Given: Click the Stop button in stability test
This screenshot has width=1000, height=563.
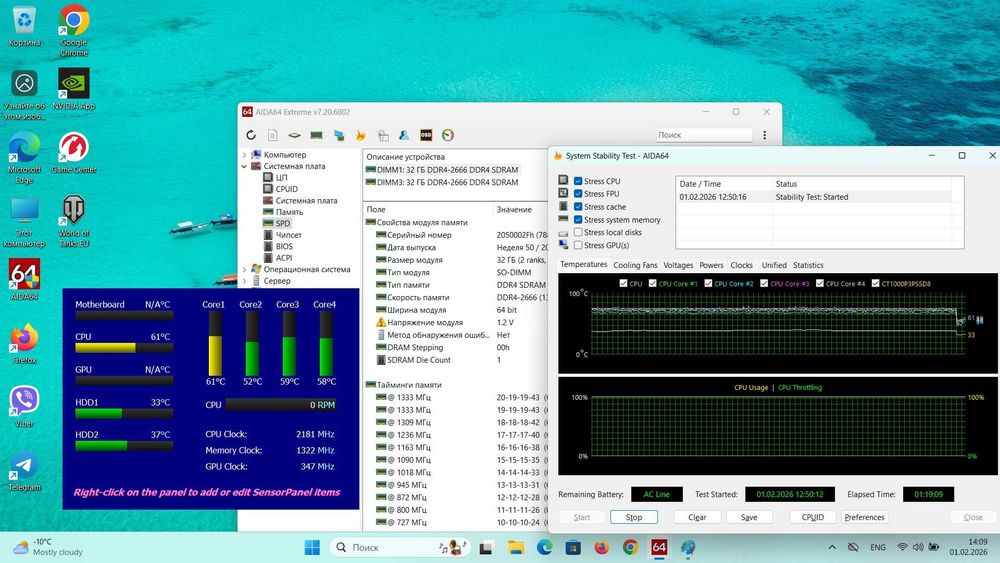Looking at the screenshot, I should tap(633, 517).
